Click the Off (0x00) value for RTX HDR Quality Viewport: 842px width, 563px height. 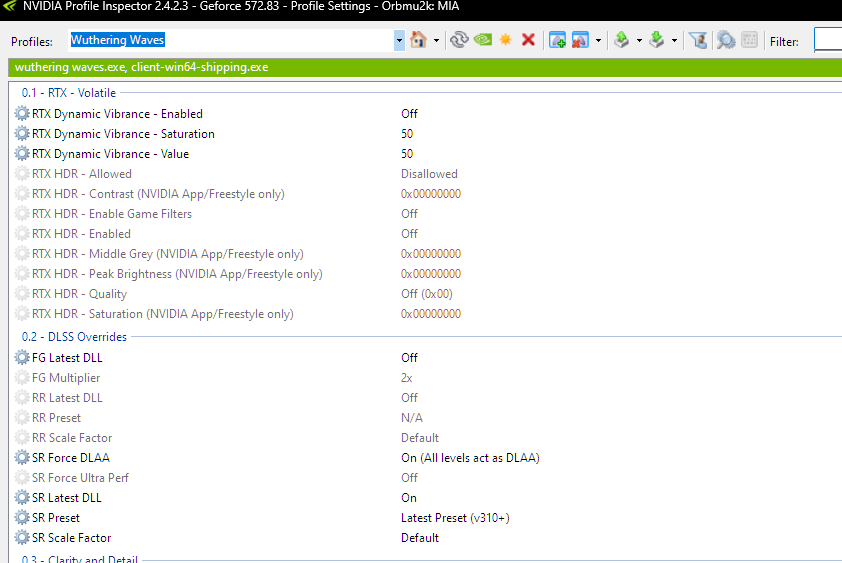click(x=426, y=294)
